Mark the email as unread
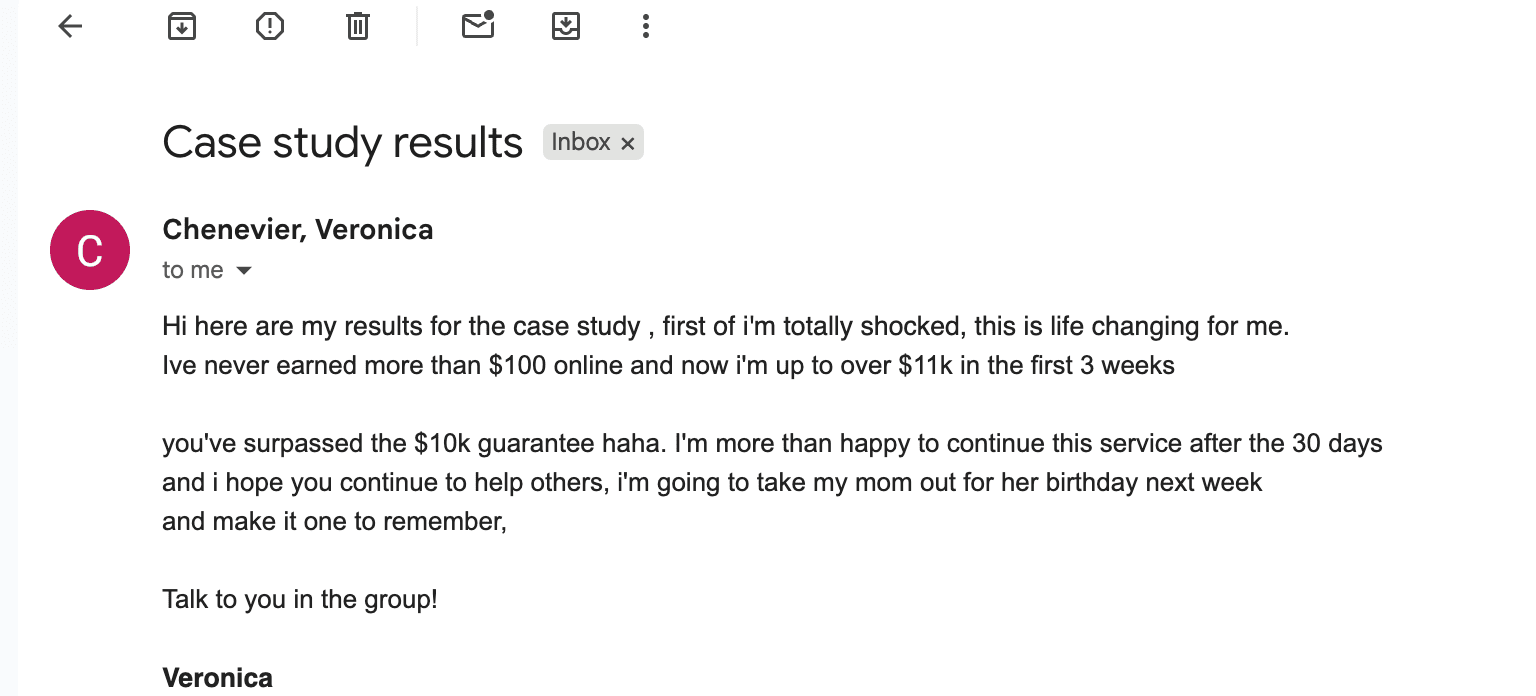1536x696 pixels. pos(478,26)
